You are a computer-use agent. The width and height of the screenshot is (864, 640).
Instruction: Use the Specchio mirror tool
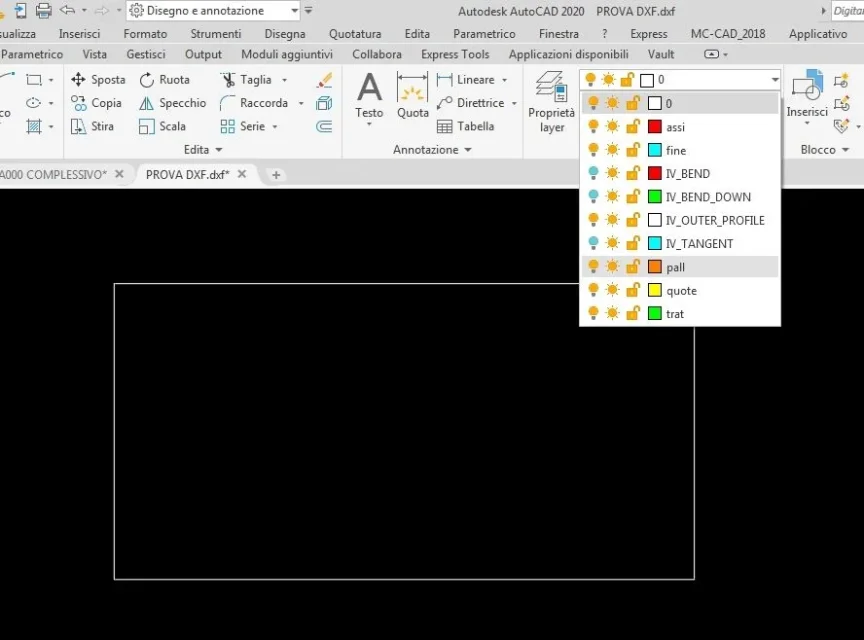point(172,103)
